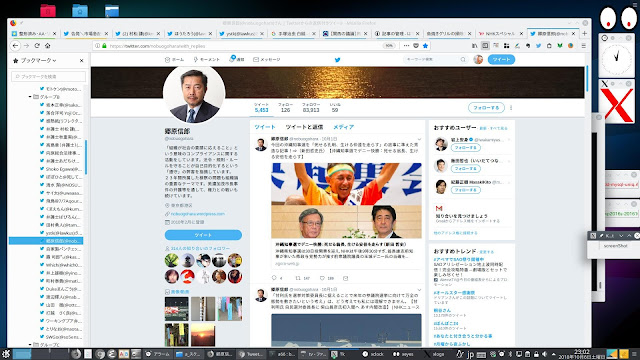Click Twitter bird logo in top navigation
Viewport: 640px width, 360px height.
coord(338,60)
